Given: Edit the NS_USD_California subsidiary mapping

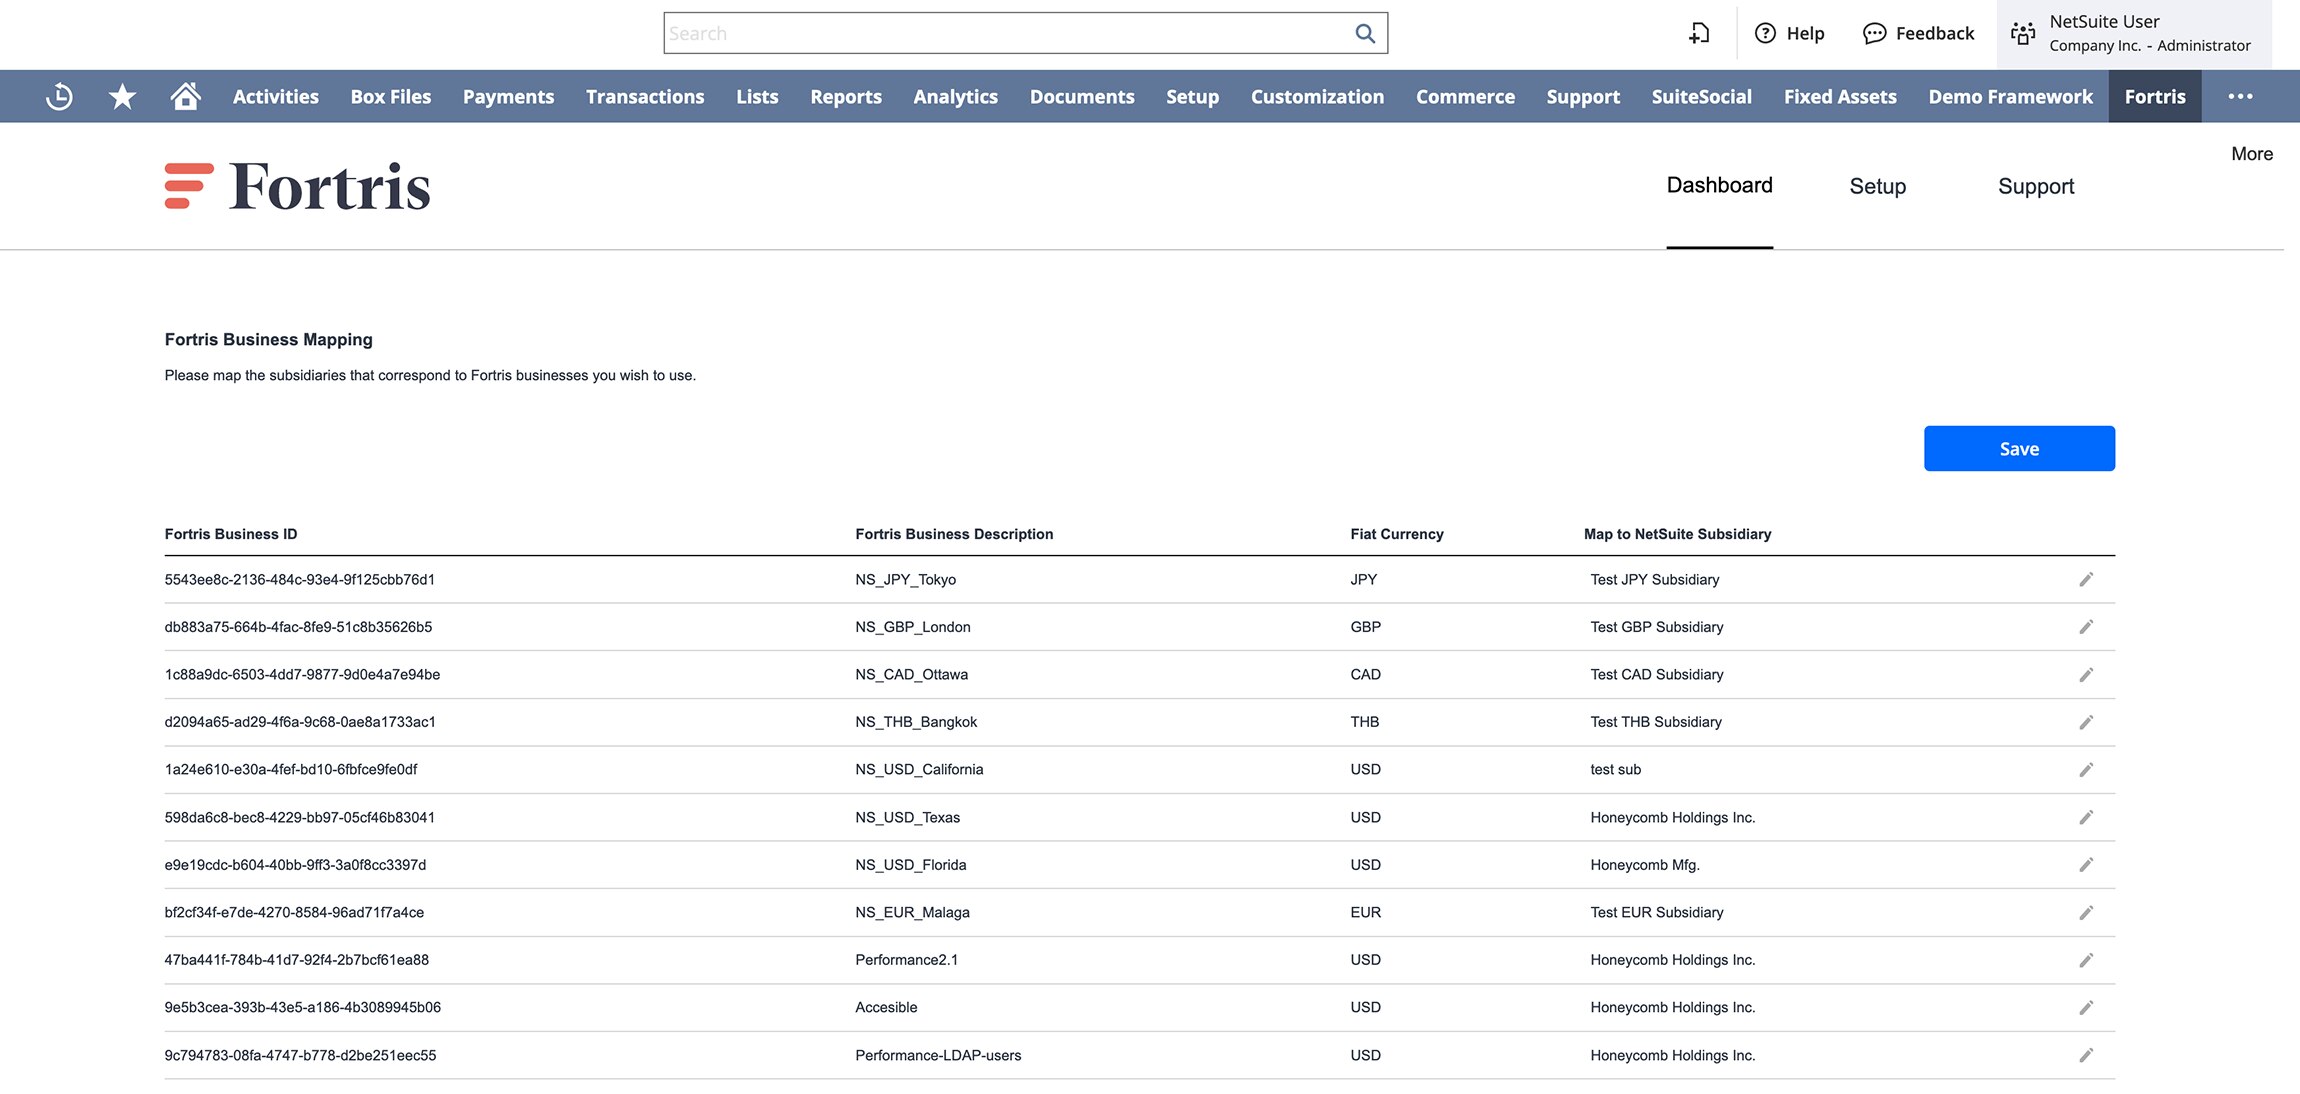Looking at the screenshot, I should [2085, 770].
